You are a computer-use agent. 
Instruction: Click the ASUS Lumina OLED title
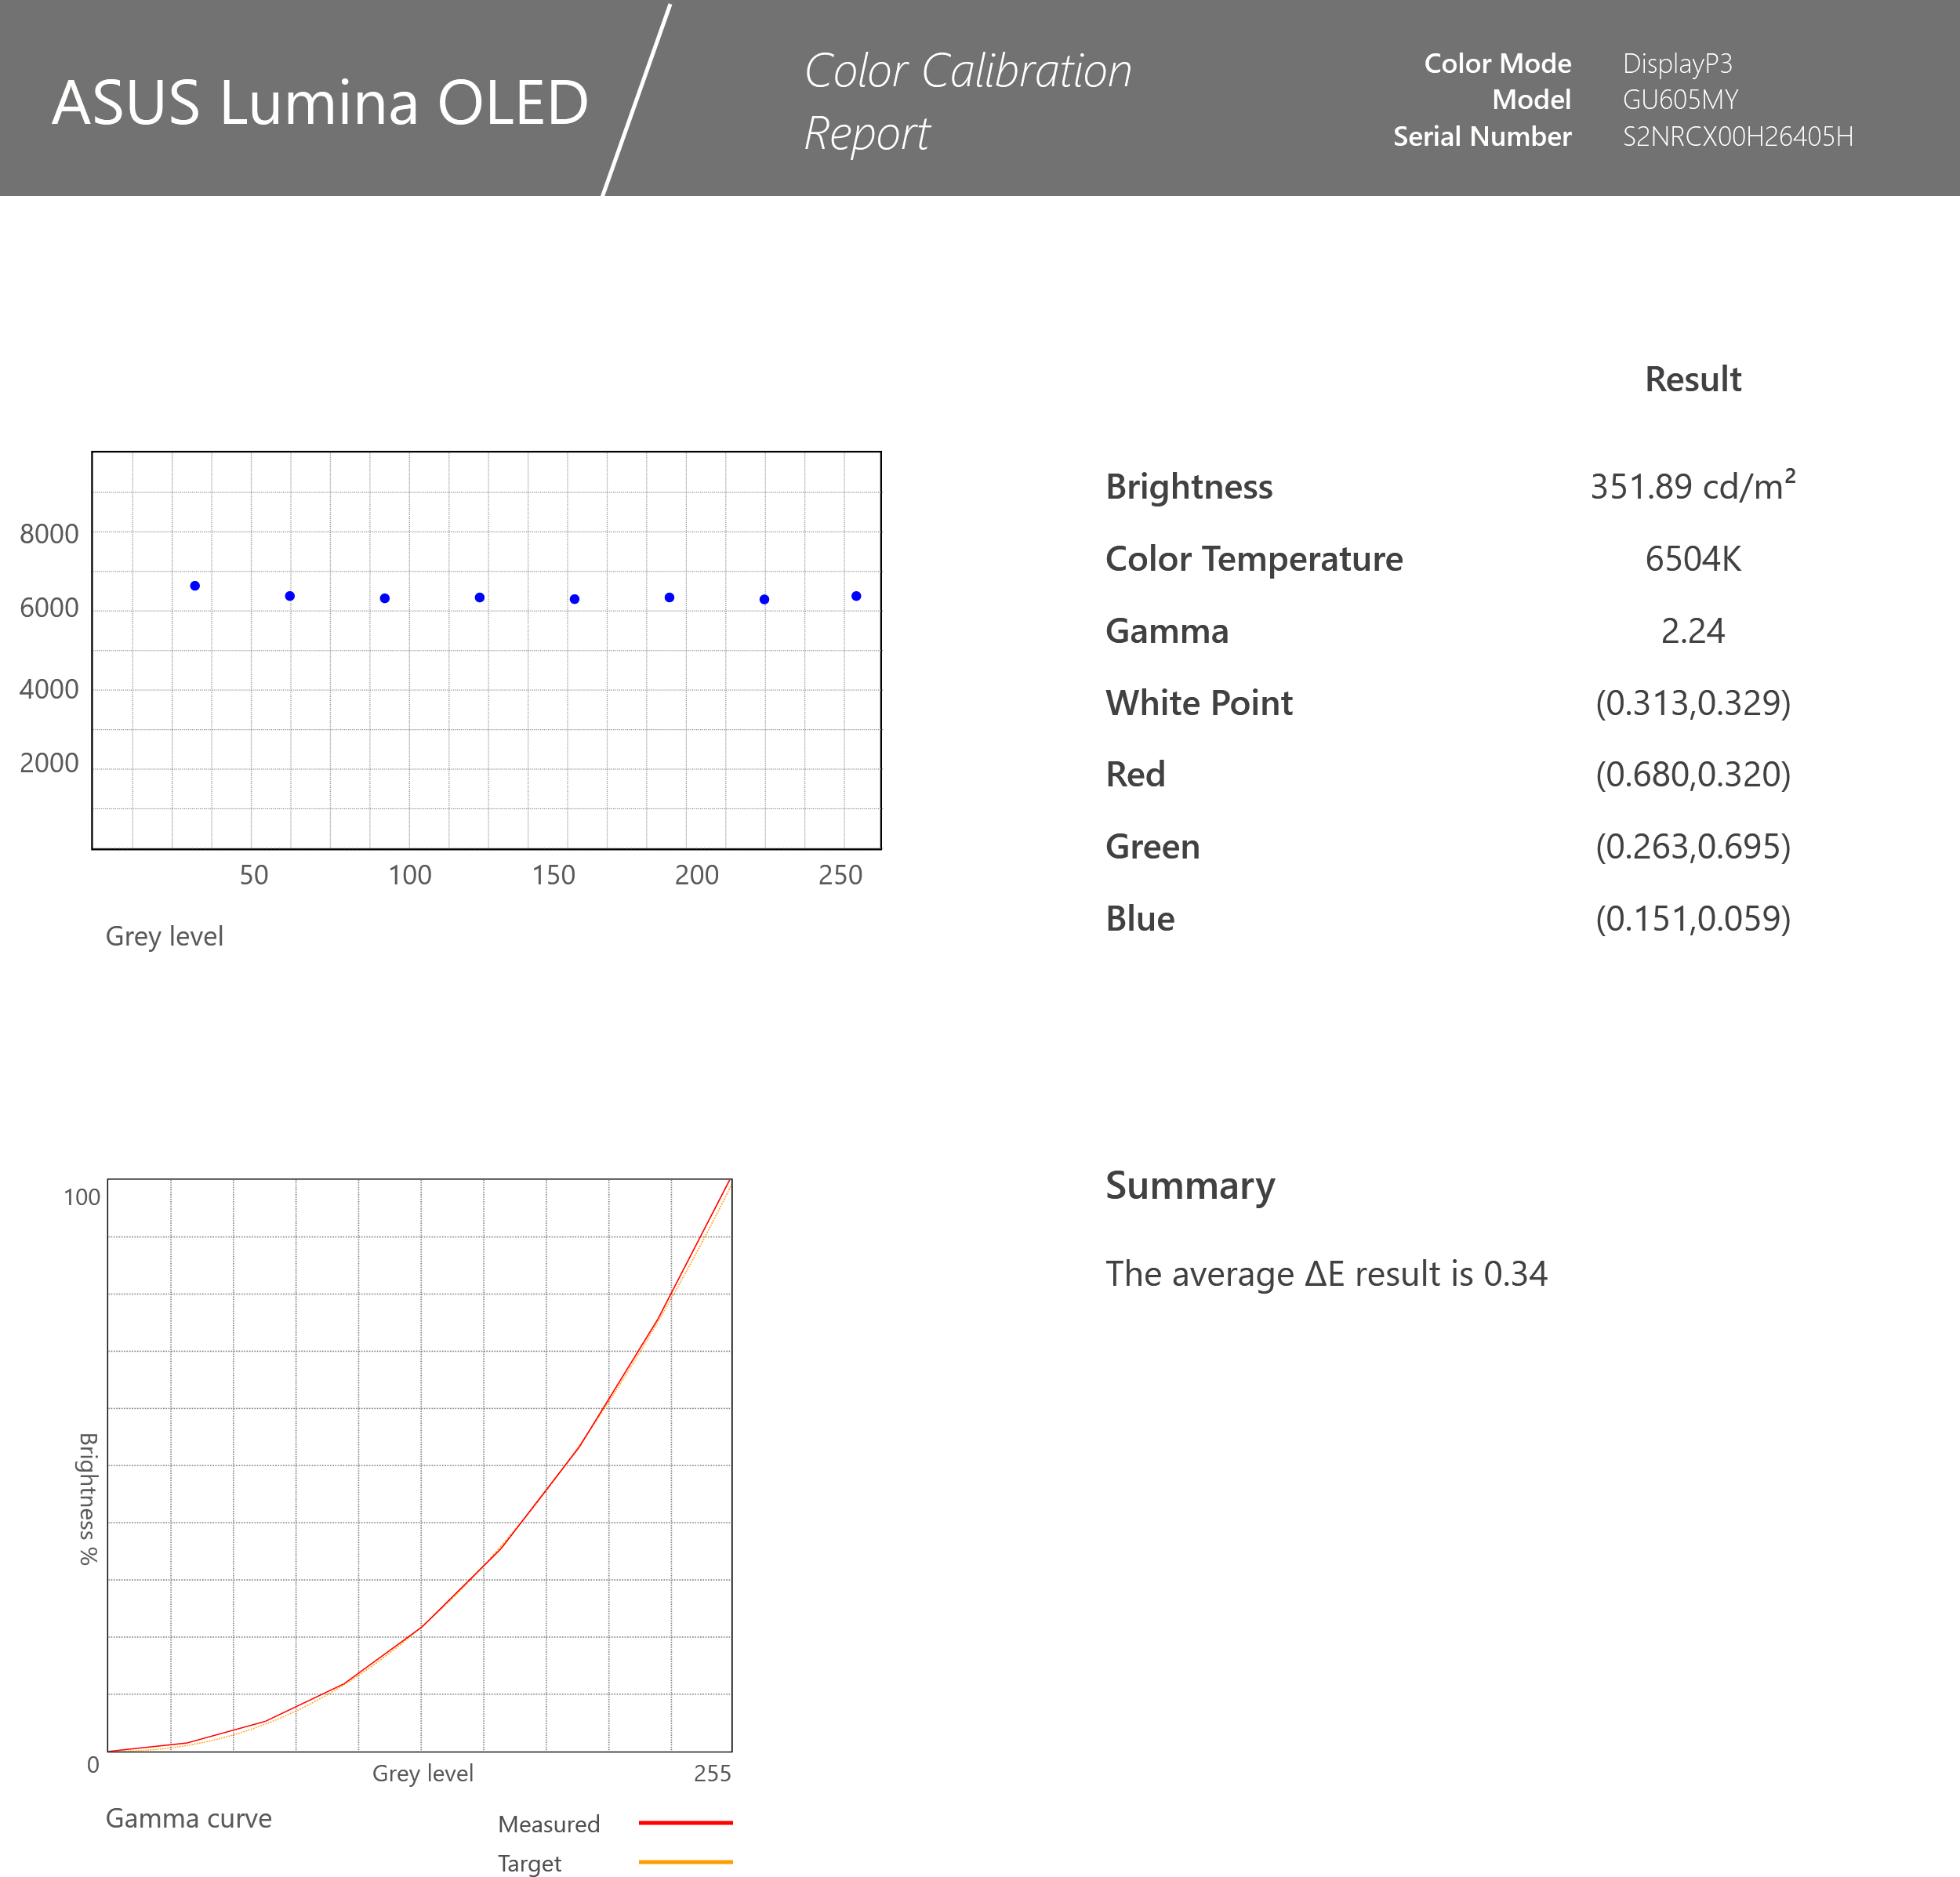tap(320, 103)
